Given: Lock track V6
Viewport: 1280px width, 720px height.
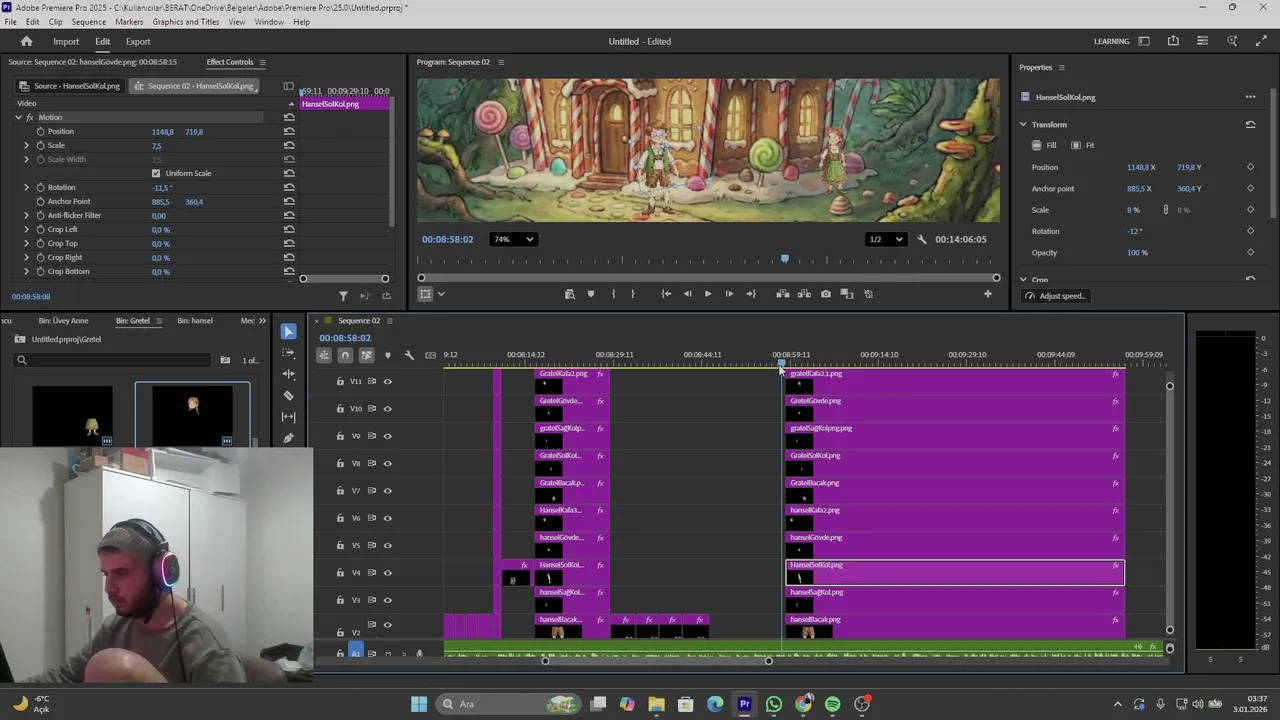Looking at the screenshot, I should click(340, 518).
